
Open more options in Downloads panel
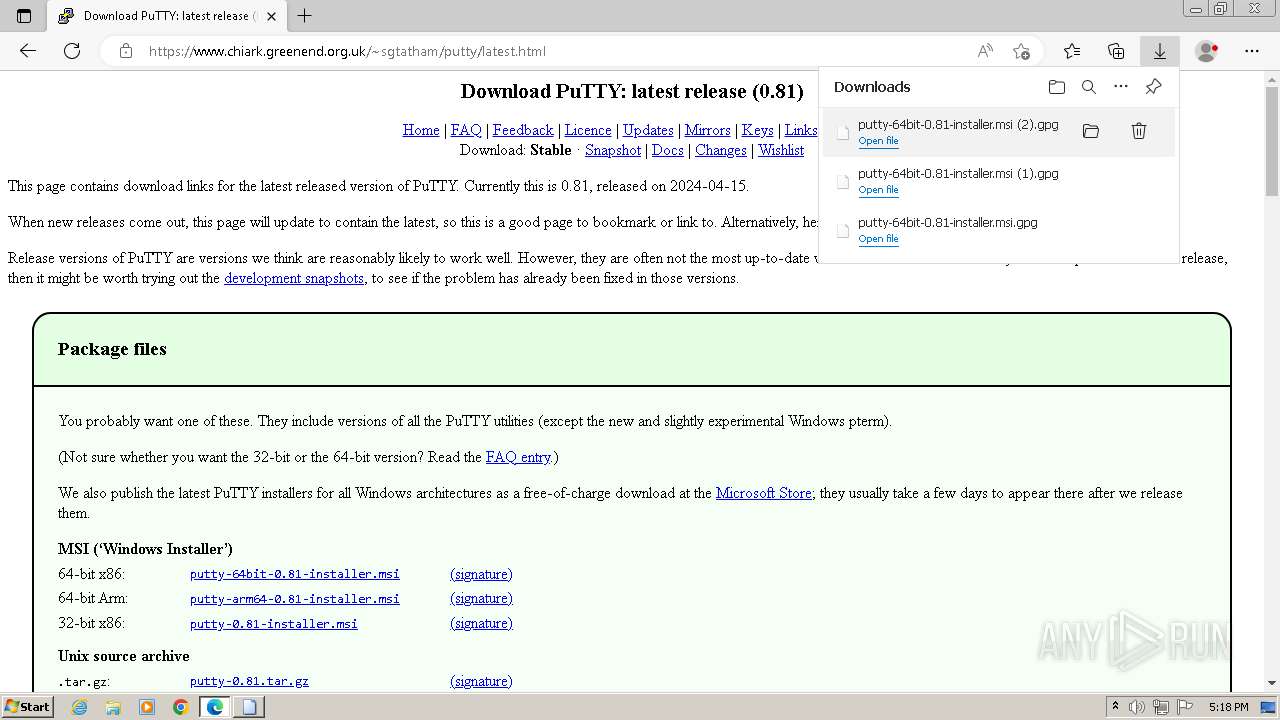[1121, 87]
